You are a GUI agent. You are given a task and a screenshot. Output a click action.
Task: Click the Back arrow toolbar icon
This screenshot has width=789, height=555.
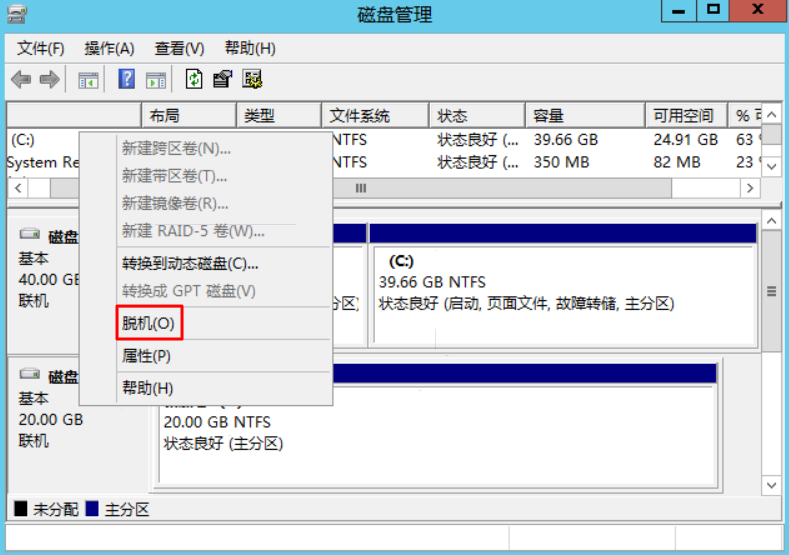click(x=21, y=80)
